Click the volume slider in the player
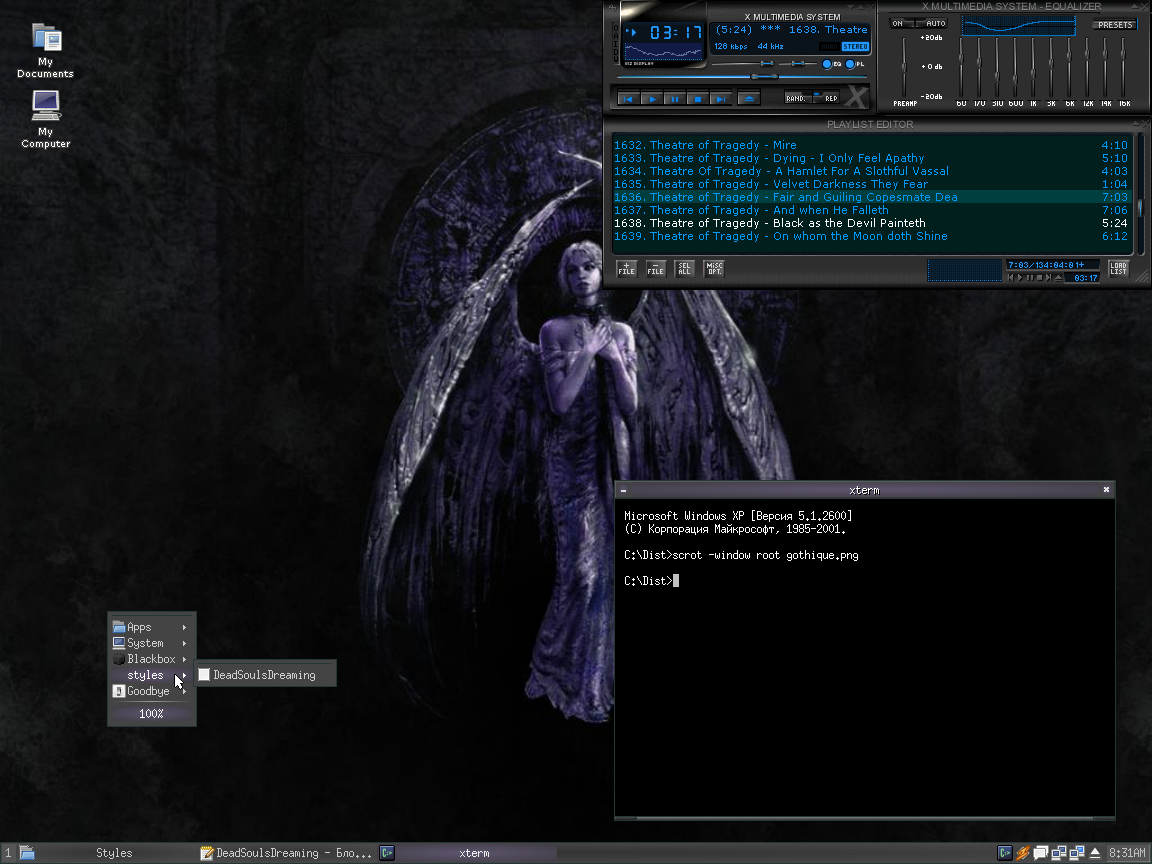The height and width of the screenshot is (864, 1152). coord(742,64)
